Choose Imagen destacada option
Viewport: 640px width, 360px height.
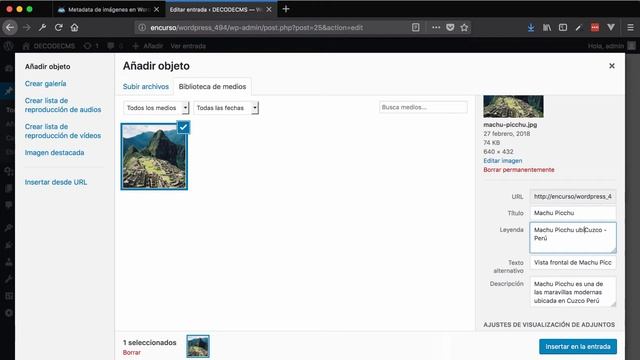point(54,153)
